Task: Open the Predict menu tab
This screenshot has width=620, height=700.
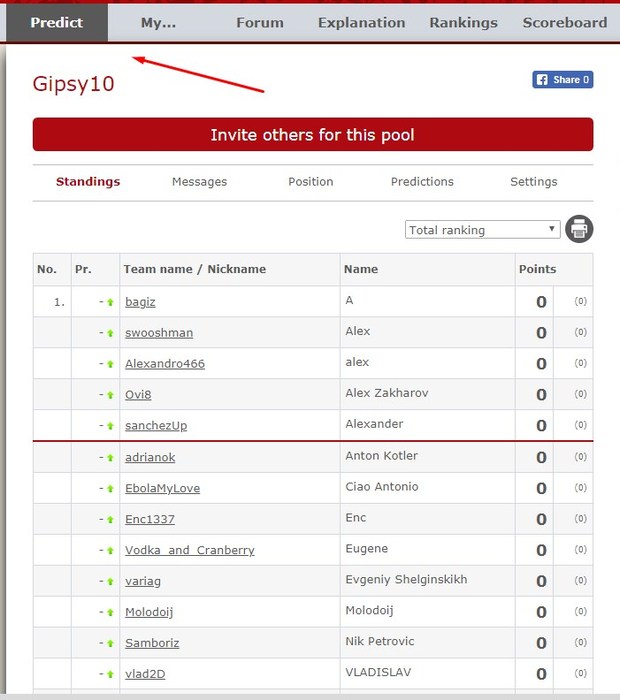Action: coord(57,22)
